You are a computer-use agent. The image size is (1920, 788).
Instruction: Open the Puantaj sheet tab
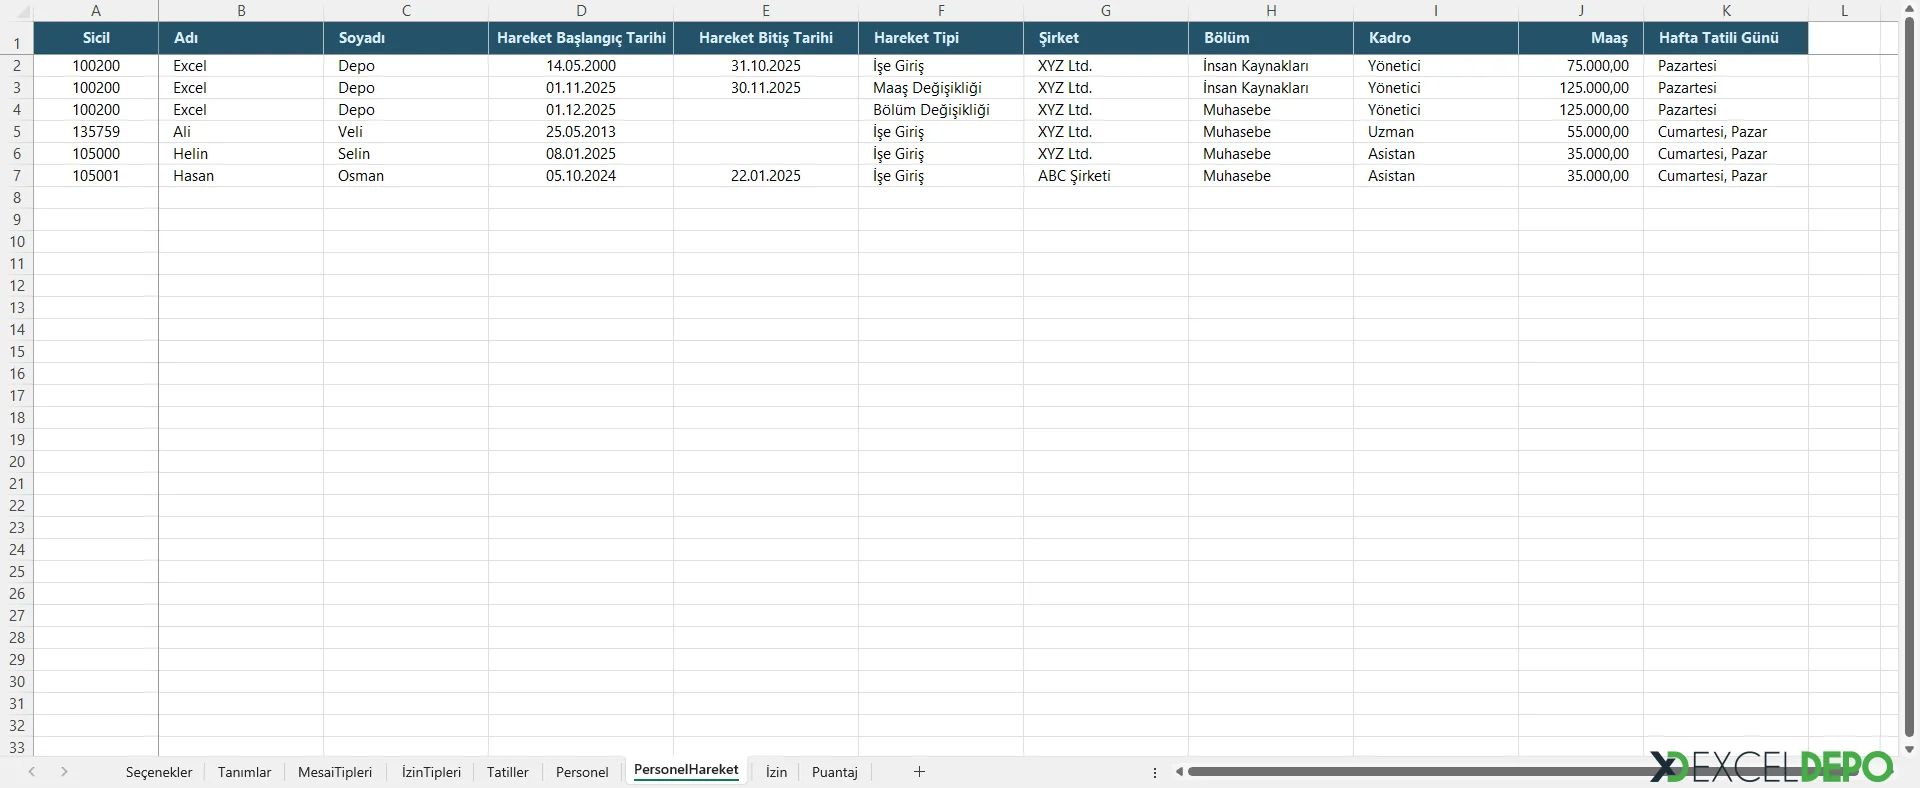(834, 772)
